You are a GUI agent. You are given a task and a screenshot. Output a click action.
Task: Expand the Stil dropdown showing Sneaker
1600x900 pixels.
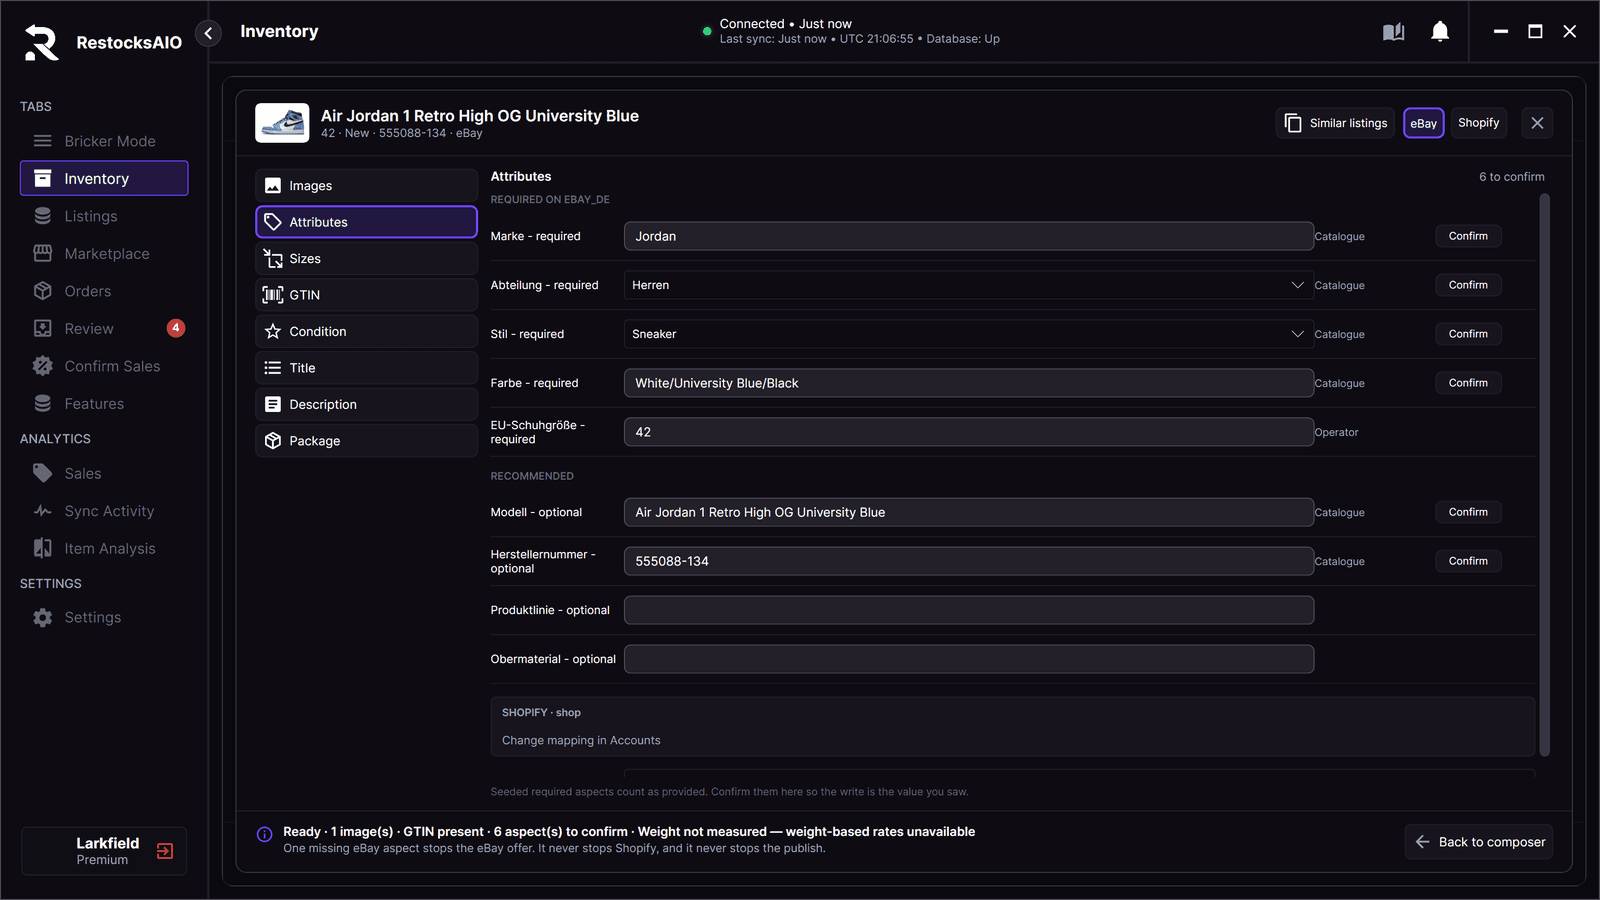pyautogui.click(x=968, y=334)
